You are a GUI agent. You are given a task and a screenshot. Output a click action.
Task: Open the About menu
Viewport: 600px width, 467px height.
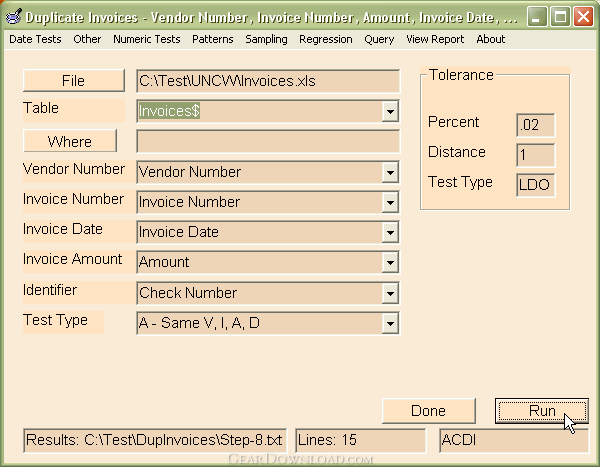pos(491,39)
